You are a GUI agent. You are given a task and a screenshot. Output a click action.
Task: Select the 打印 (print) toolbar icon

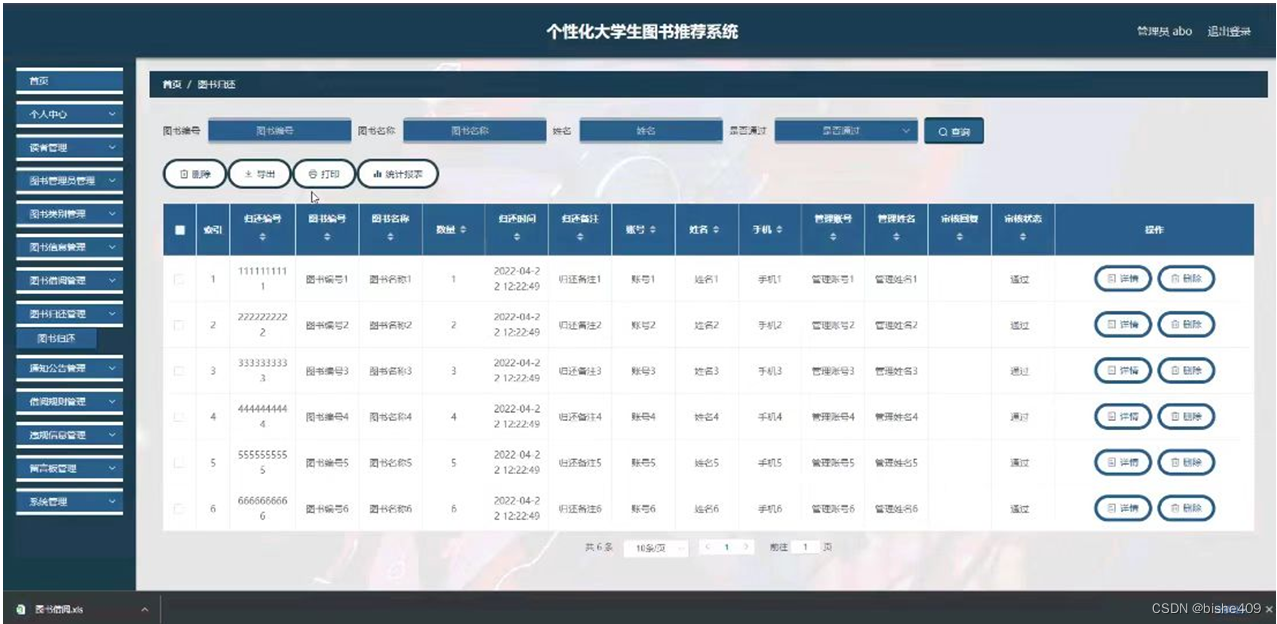tap(325, 173)
